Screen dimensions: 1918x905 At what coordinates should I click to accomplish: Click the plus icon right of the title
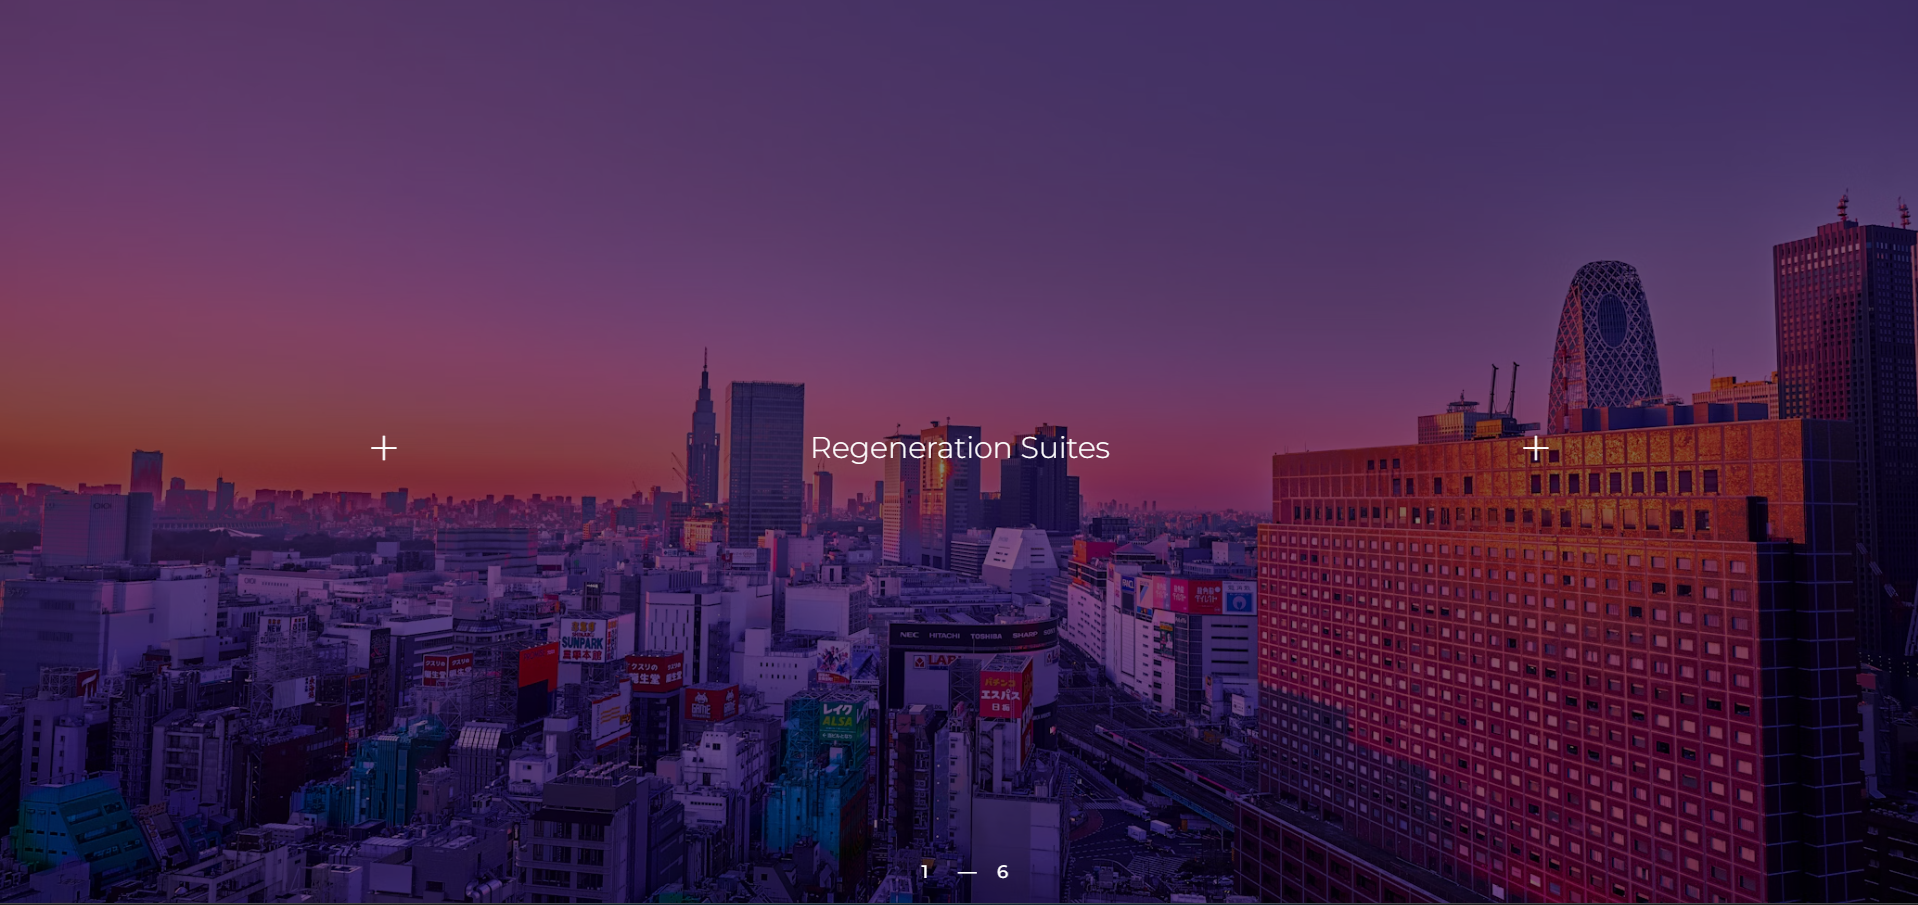1536,449
